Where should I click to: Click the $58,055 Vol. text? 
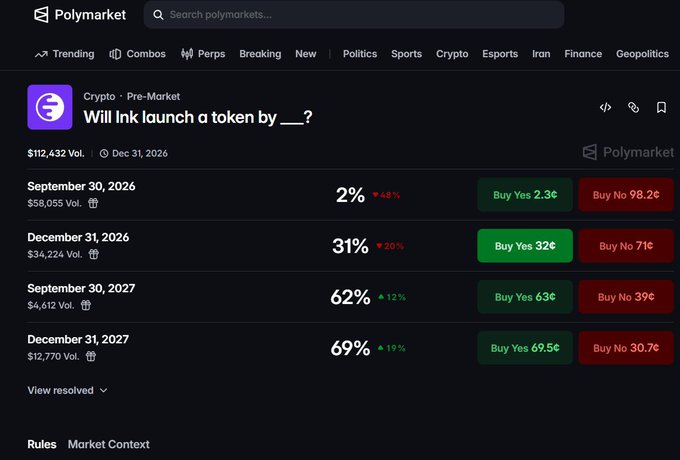[55, 203]
